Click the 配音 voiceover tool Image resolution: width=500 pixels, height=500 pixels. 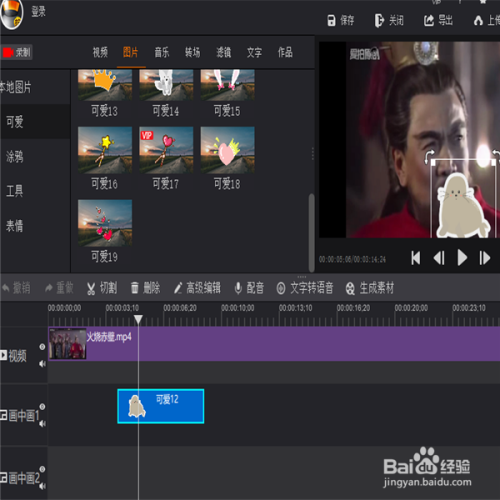tap(249, 288)
